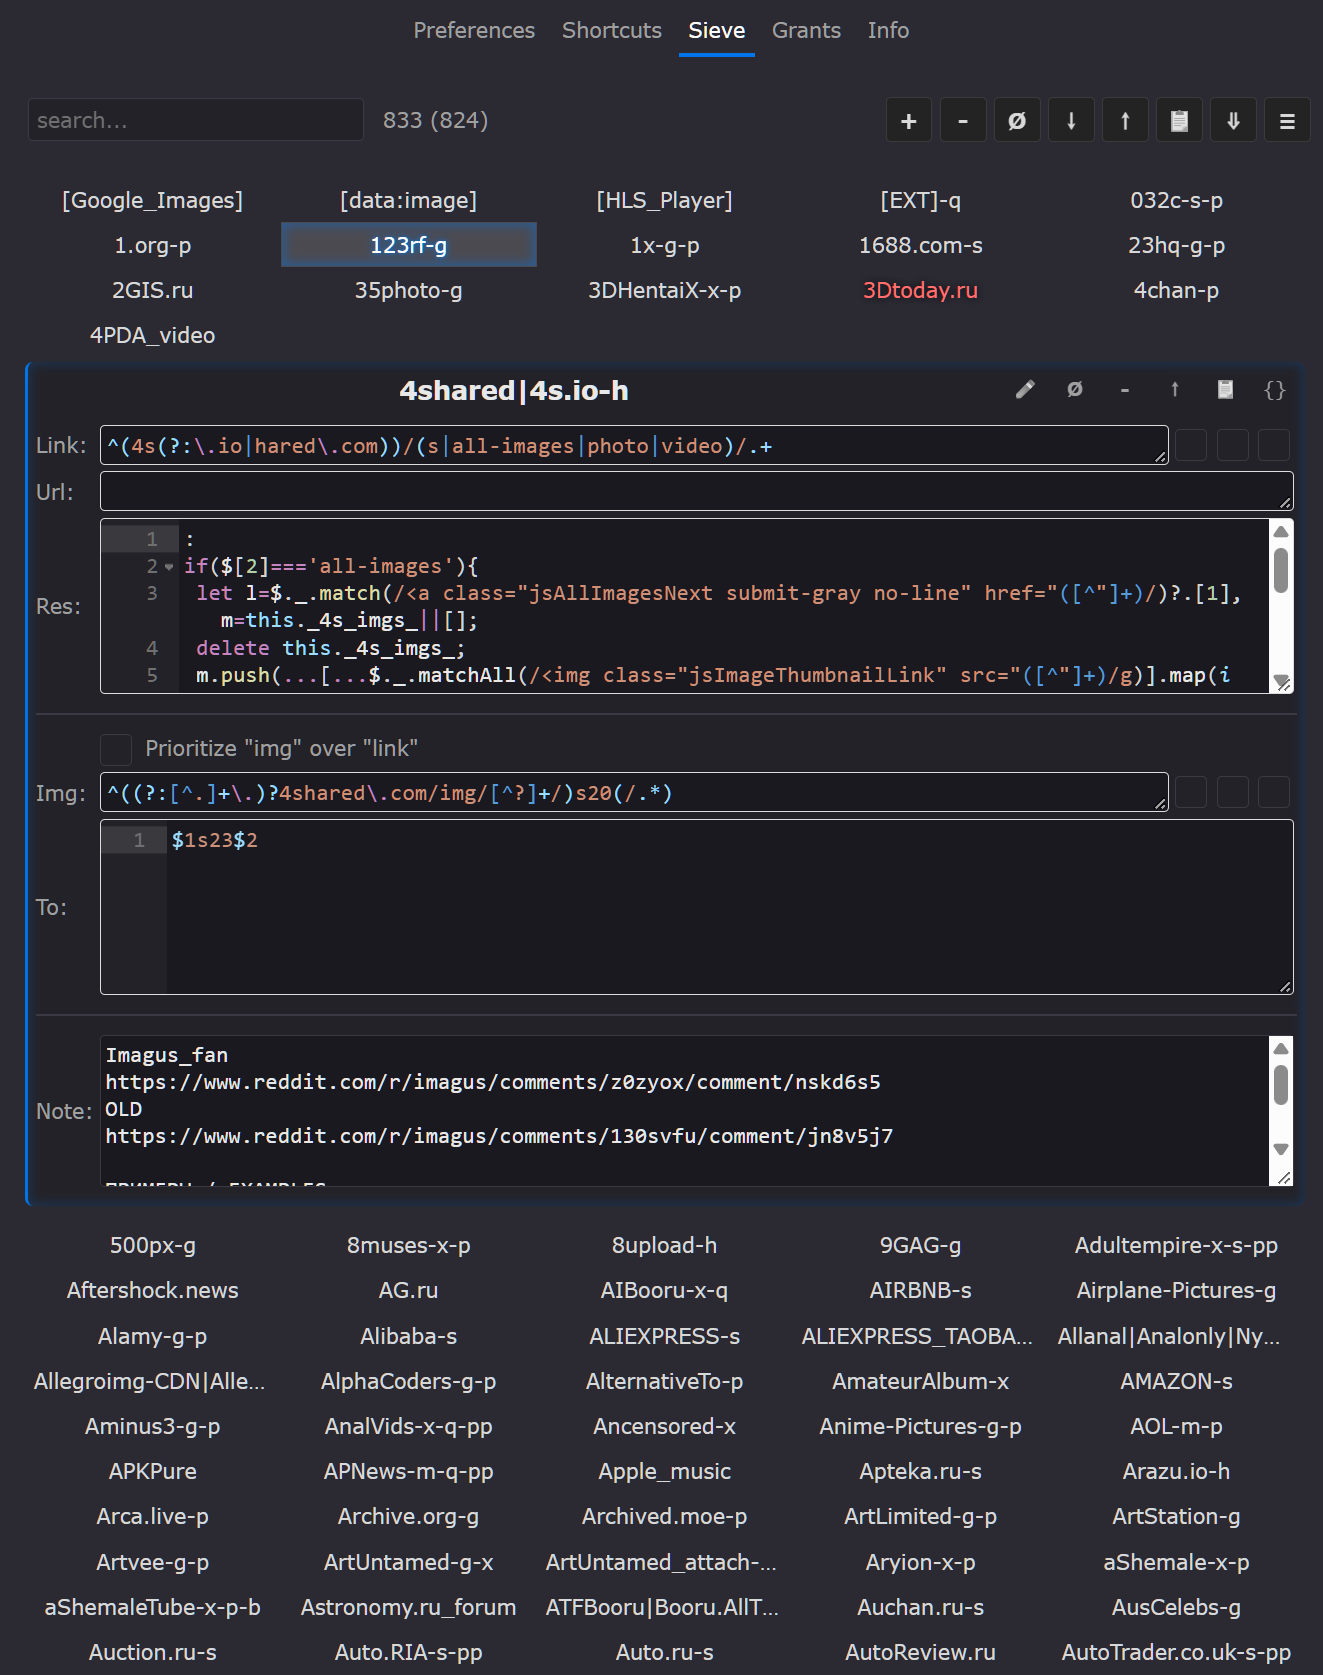Click the up arrow icon in rule header
This screenshot has width=1323, height=1675.
(1175, 389)
